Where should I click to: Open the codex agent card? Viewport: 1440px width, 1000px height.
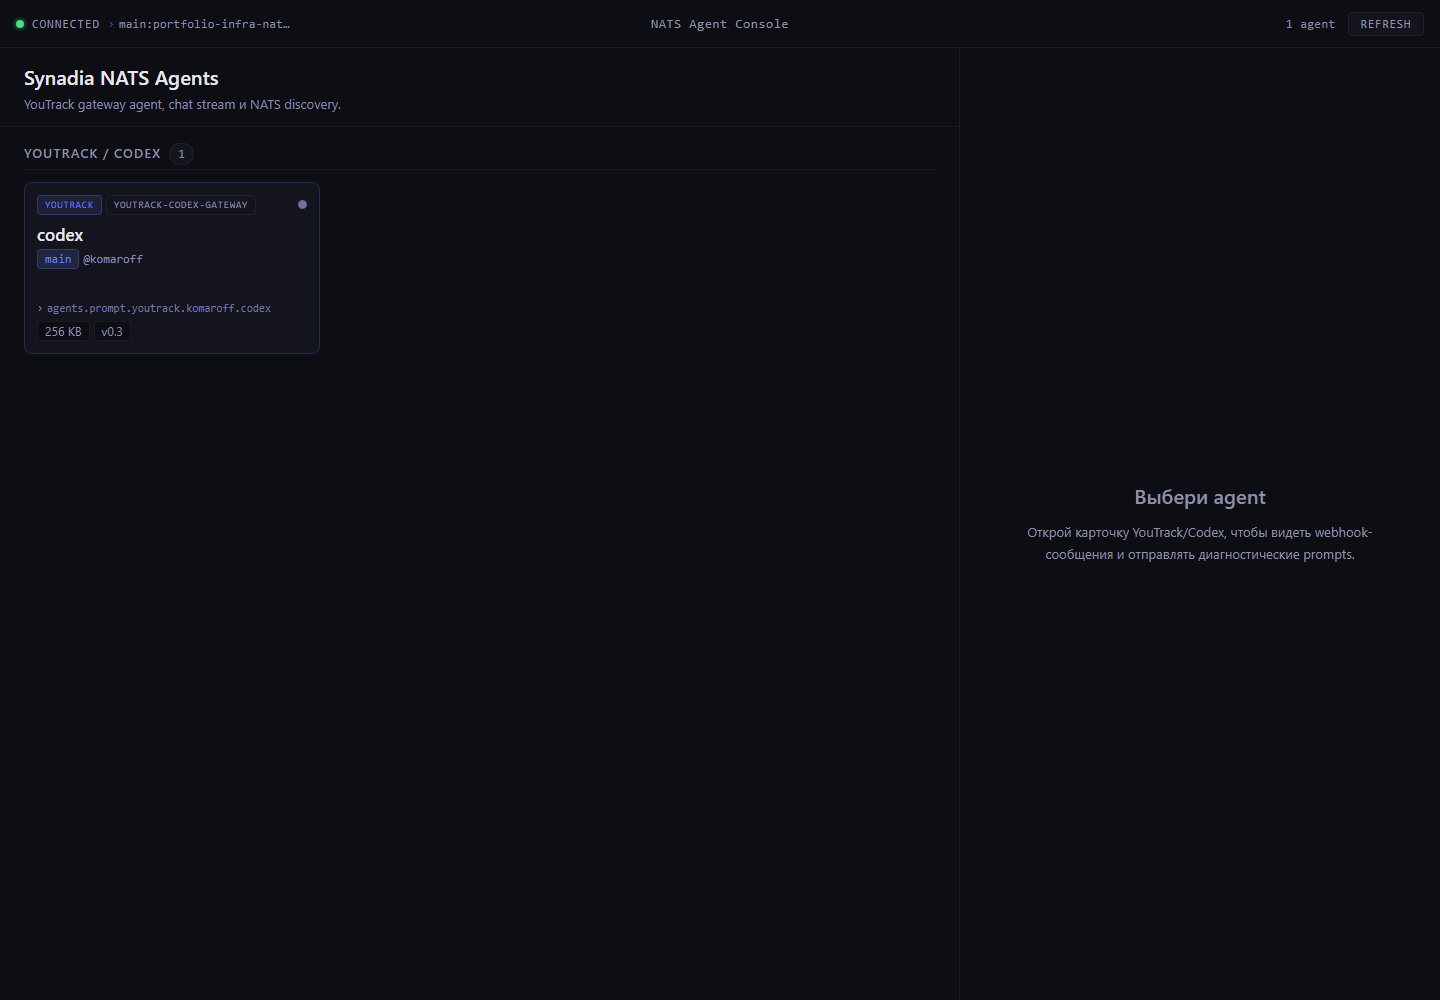click(x=172, y=268)
